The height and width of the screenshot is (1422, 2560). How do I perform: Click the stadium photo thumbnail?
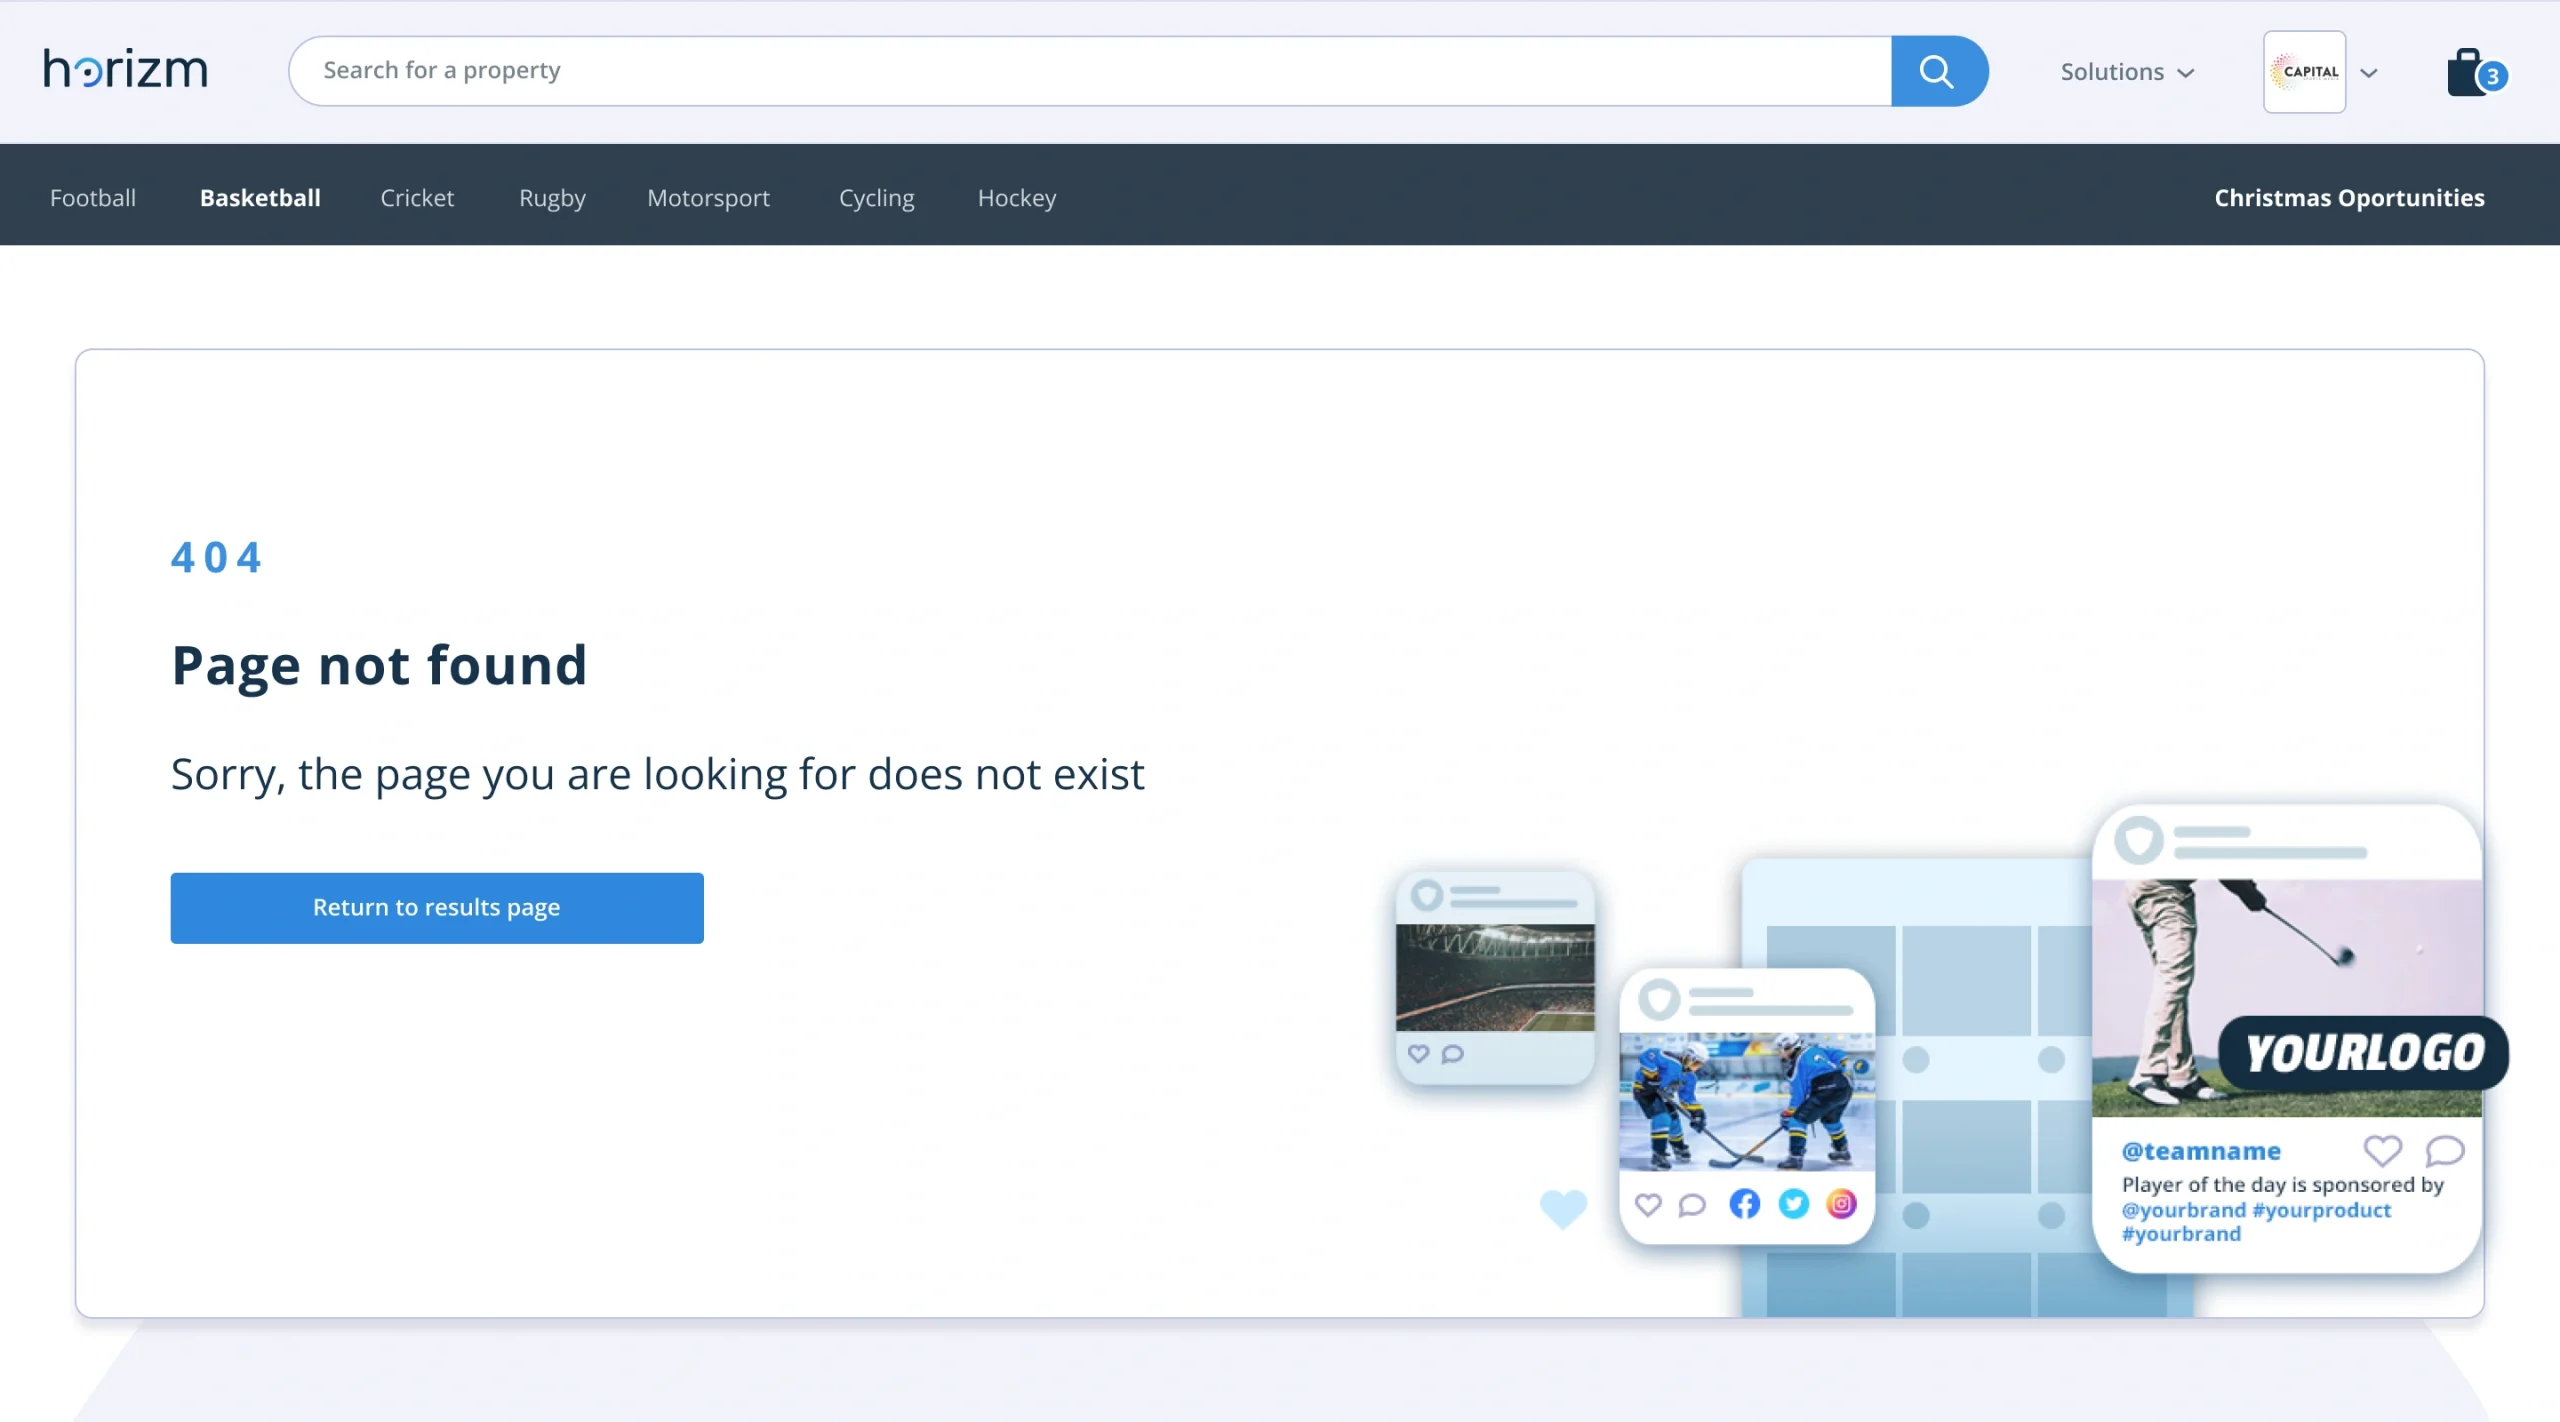click(1495, 977)
